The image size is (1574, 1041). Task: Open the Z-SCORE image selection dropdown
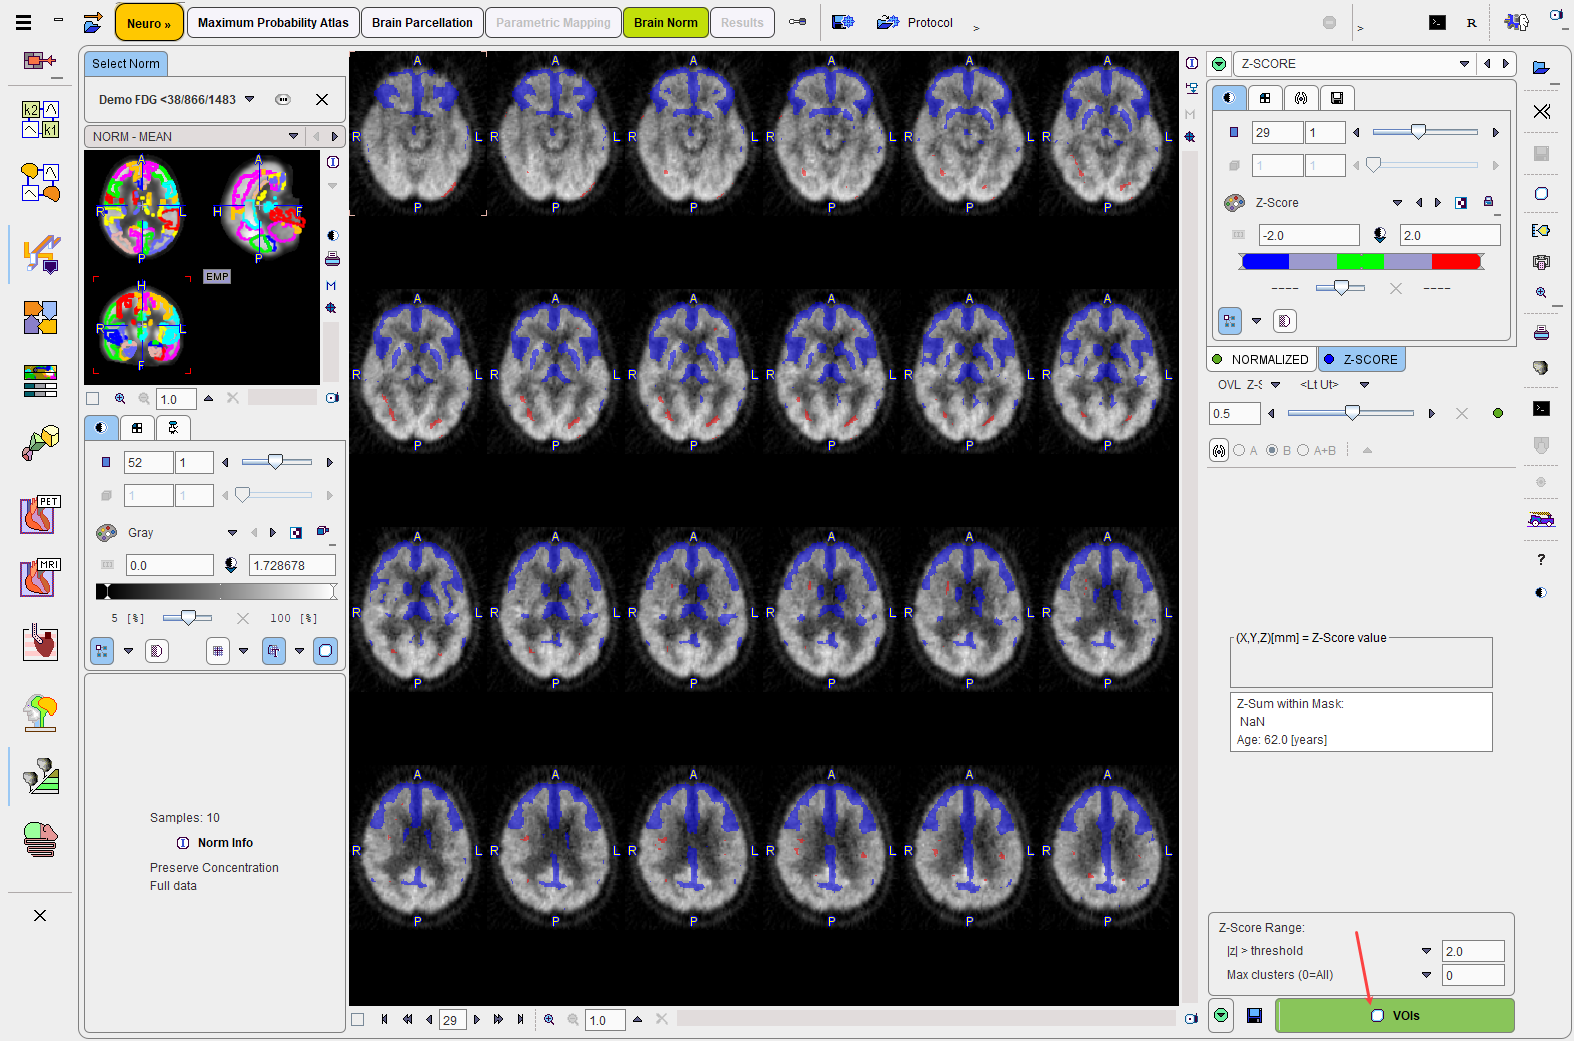click(x=1464, y=63)
